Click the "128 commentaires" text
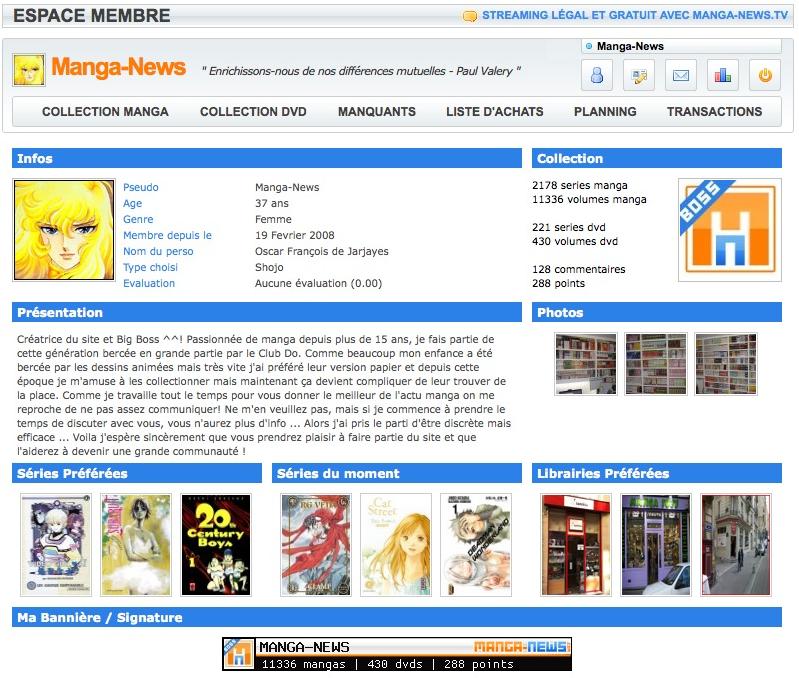799x678 pixels. coord(578,269)
